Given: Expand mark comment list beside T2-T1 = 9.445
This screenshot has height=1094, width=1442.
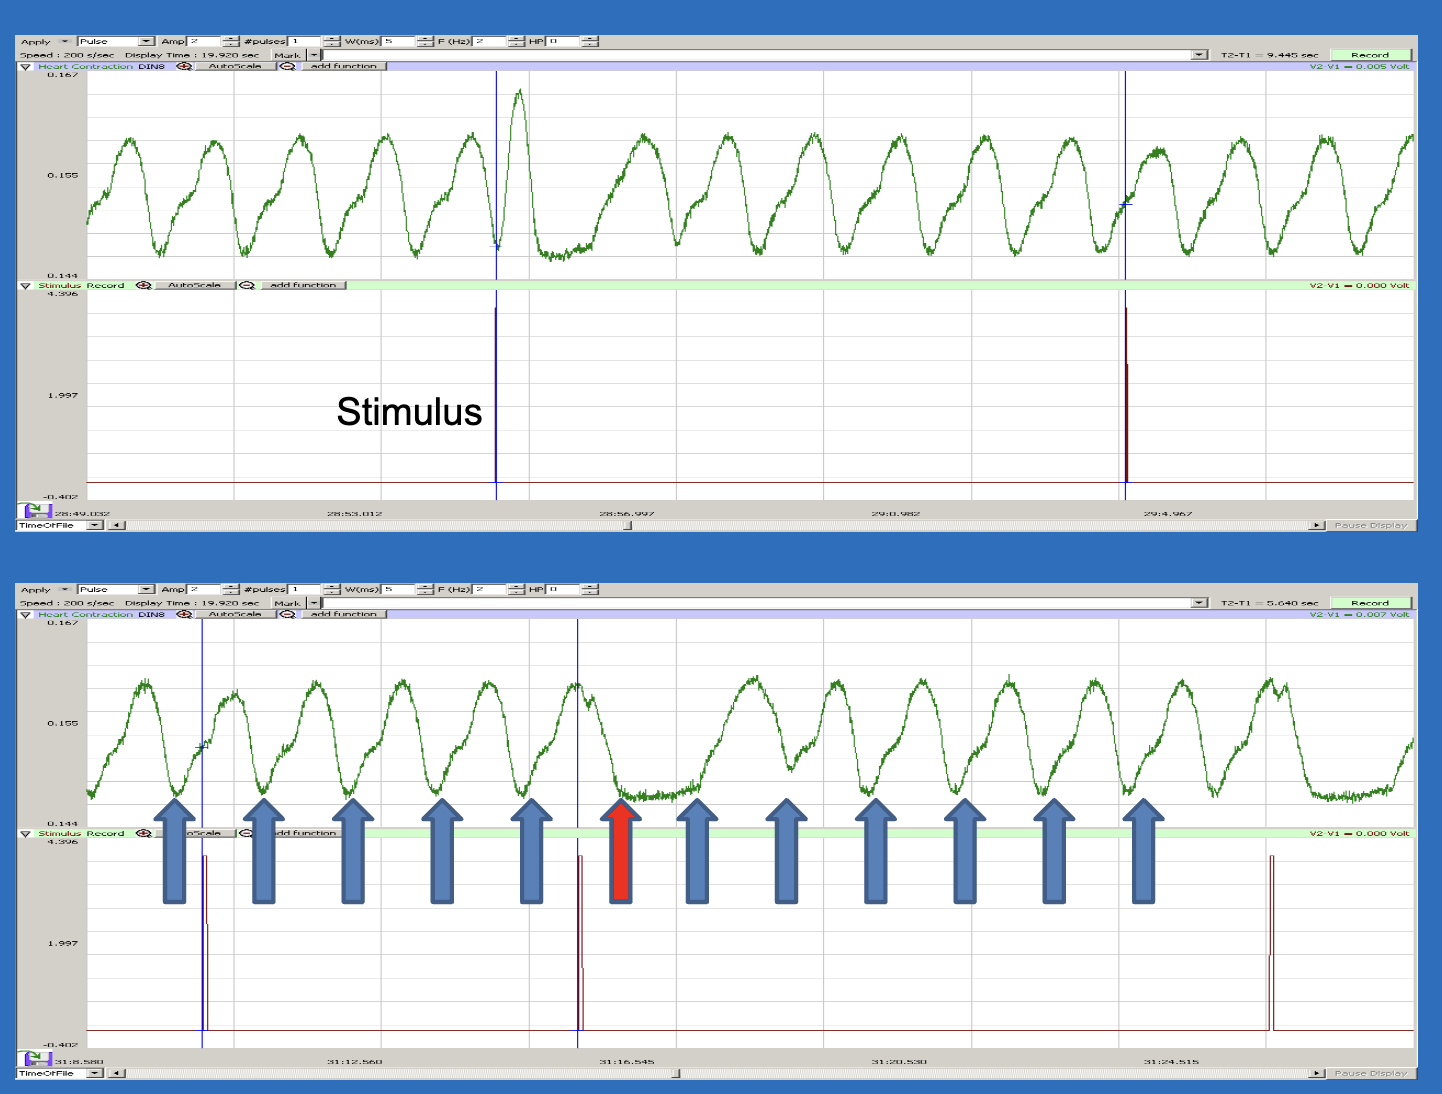Looking at the screenshot, I should 1200,55.
